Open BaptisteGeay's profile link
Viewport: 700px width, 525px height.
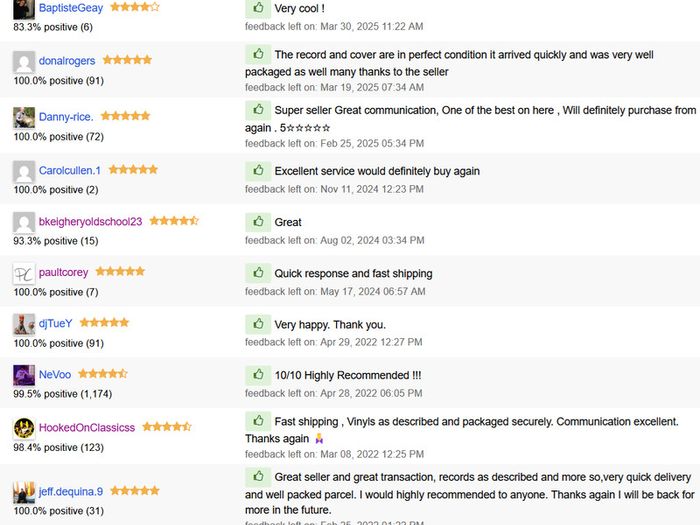(71, 8)
